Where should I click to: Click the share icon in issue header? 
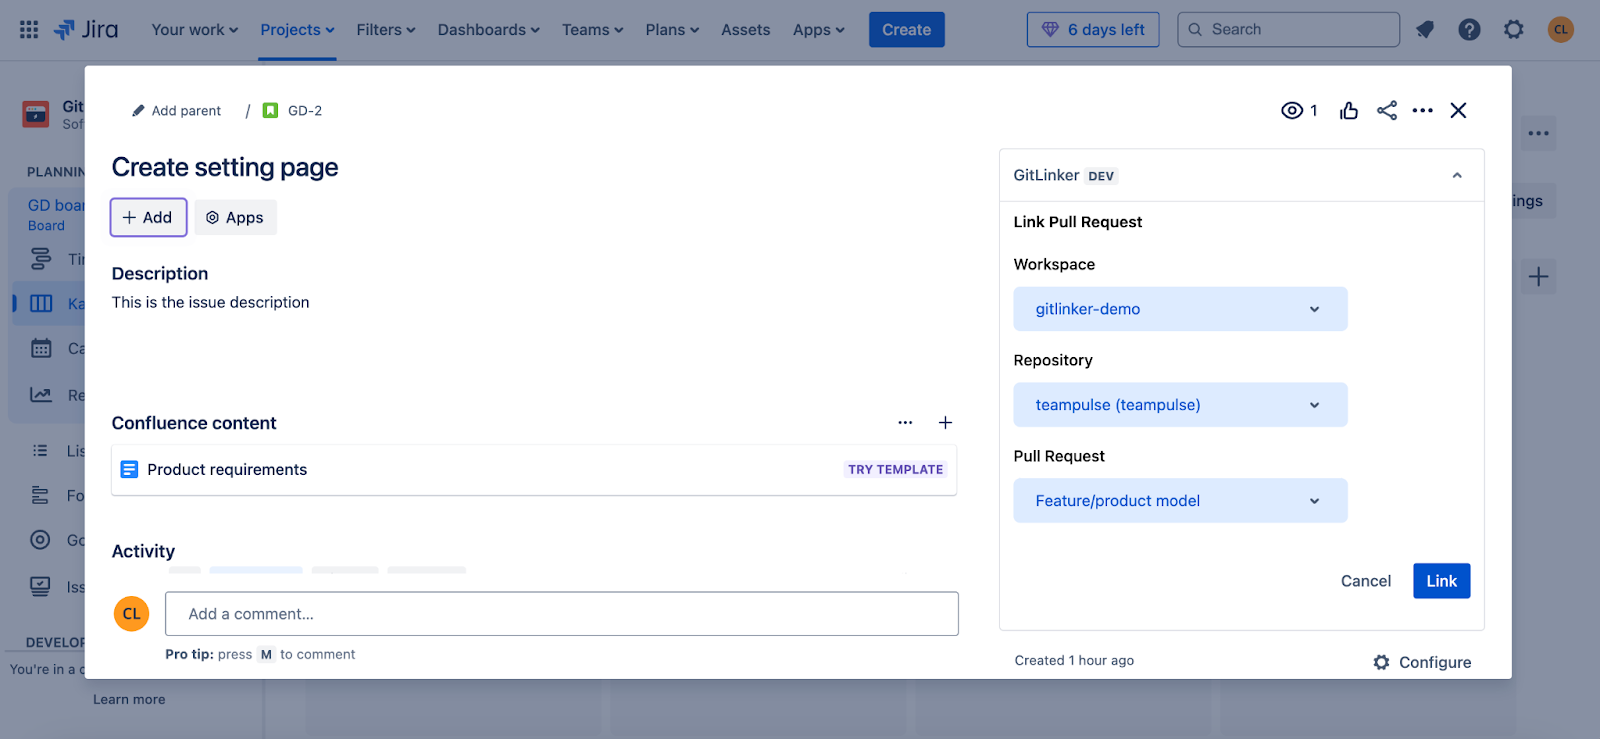pyautogui.click(x=1387, y=111)
